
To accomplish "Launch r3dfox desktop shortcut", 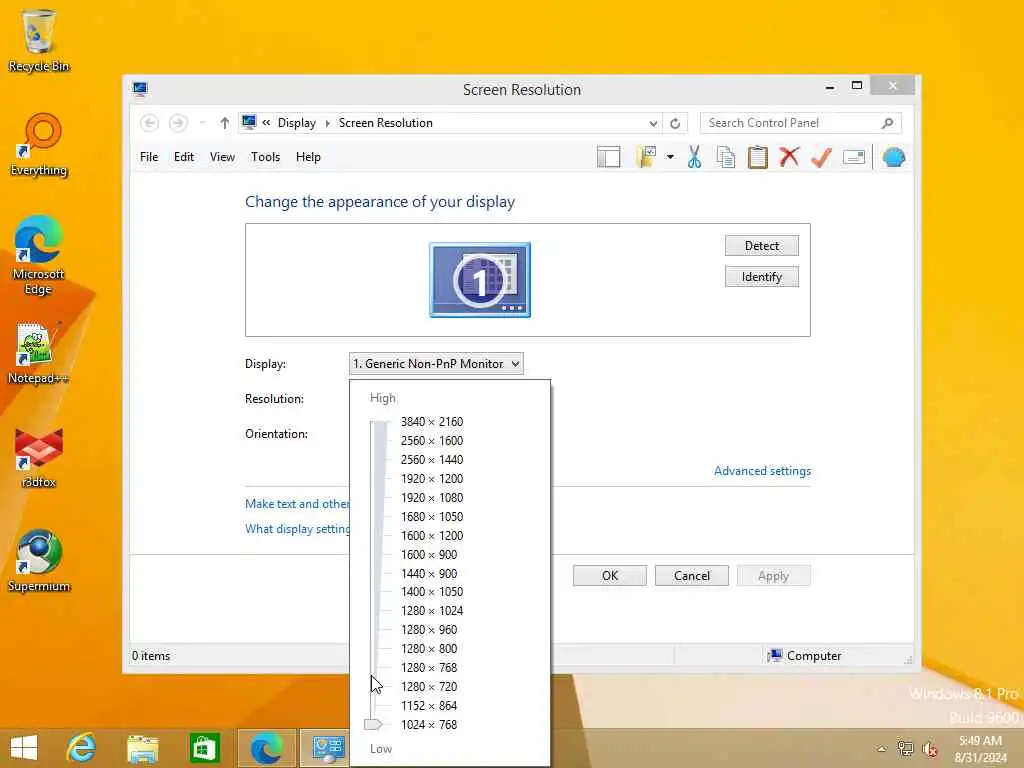I will coord(39,457).
